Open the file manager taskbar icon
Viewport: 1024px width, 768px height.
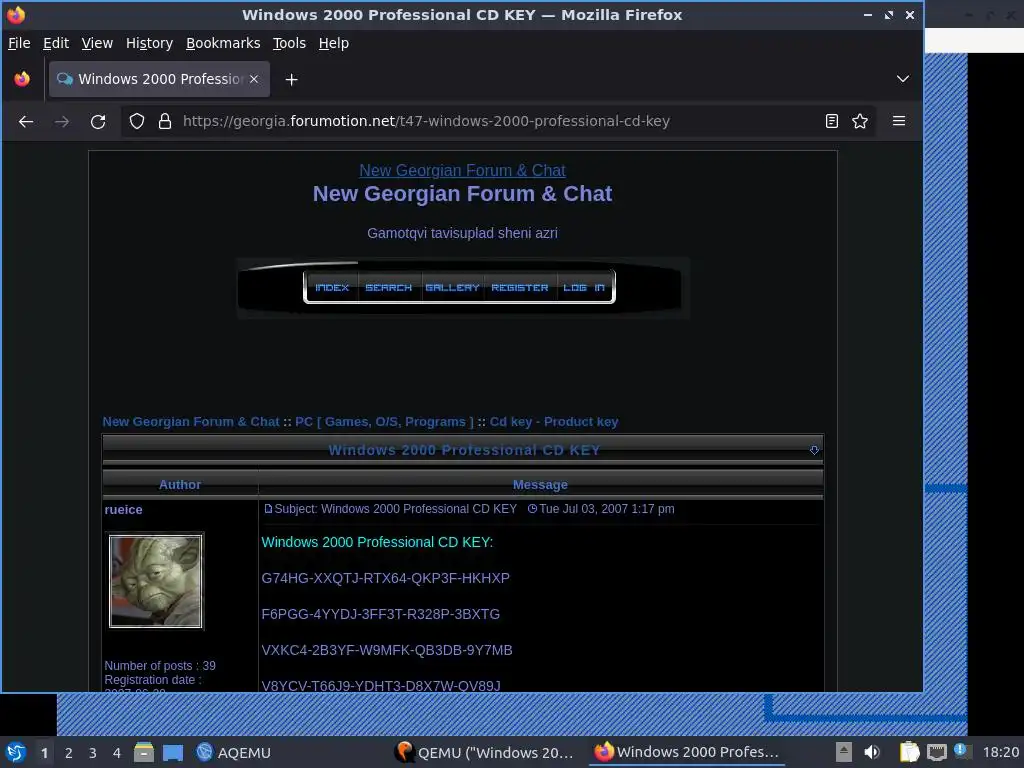[144, 752]
